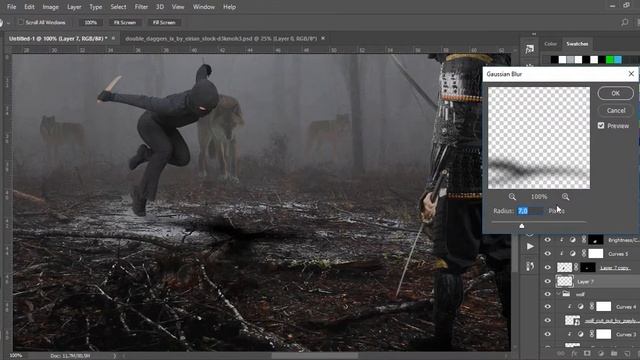Click the mask link icon on Curves 4
The image size is (640, 360).
[592, 307]
